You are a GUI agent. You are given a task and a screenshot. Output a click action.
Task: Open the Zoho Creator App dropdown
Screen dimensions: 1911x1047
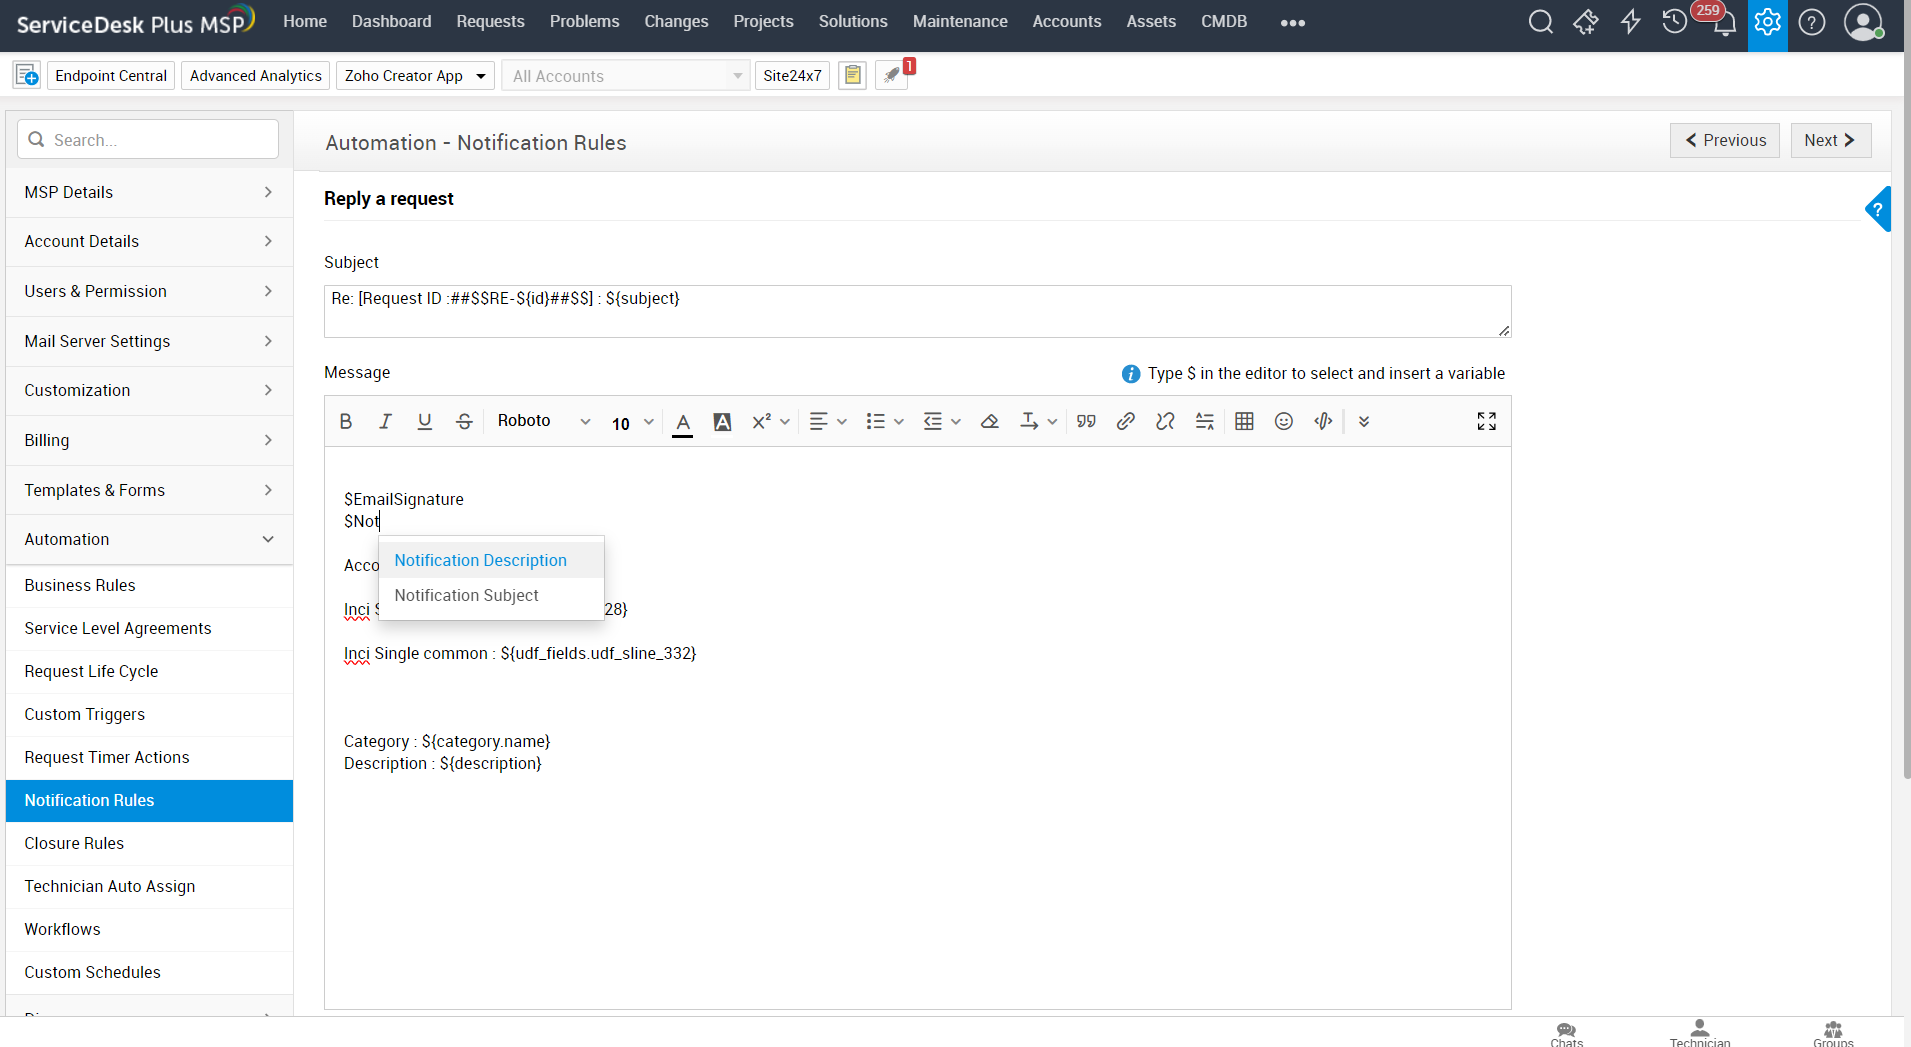tap(415, 75)
